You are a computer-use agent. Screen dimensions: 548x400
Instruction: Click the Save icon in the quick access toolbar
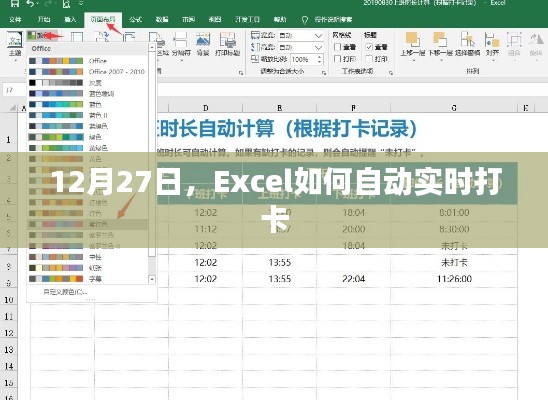pyautogui.click(x=14, y=3)
